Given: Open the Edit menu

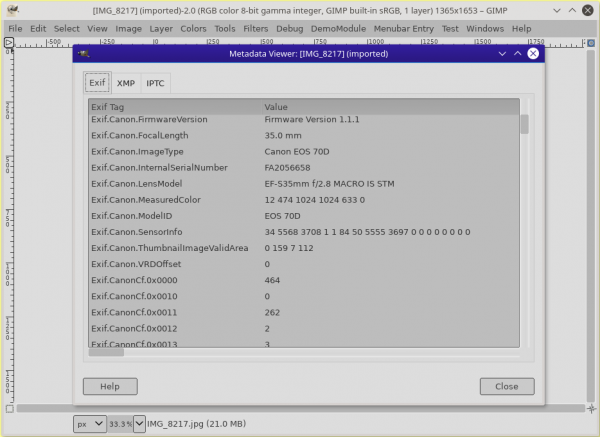Looking at the screenshot, I should click(x=38, y=29).
